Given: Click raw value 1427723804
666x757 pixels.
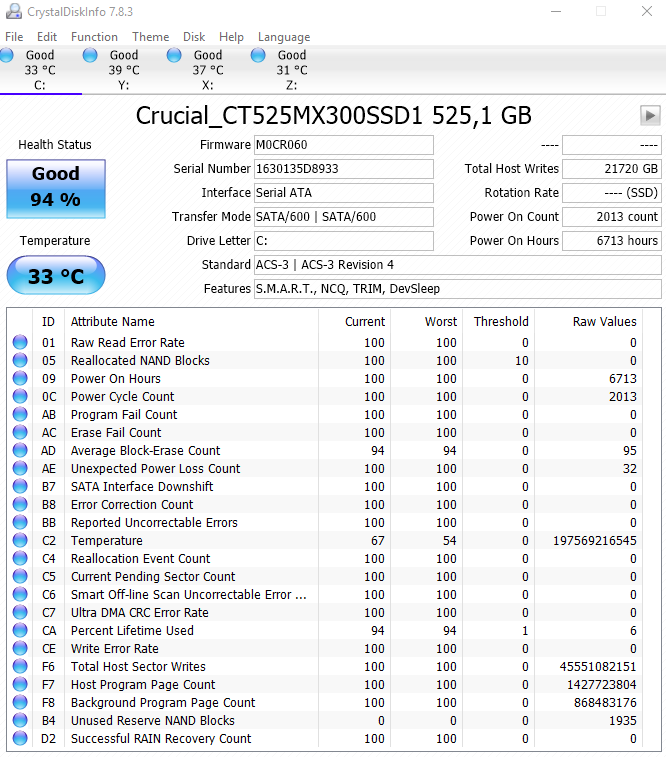Looking at the screenshot, I should pos(601,685).
